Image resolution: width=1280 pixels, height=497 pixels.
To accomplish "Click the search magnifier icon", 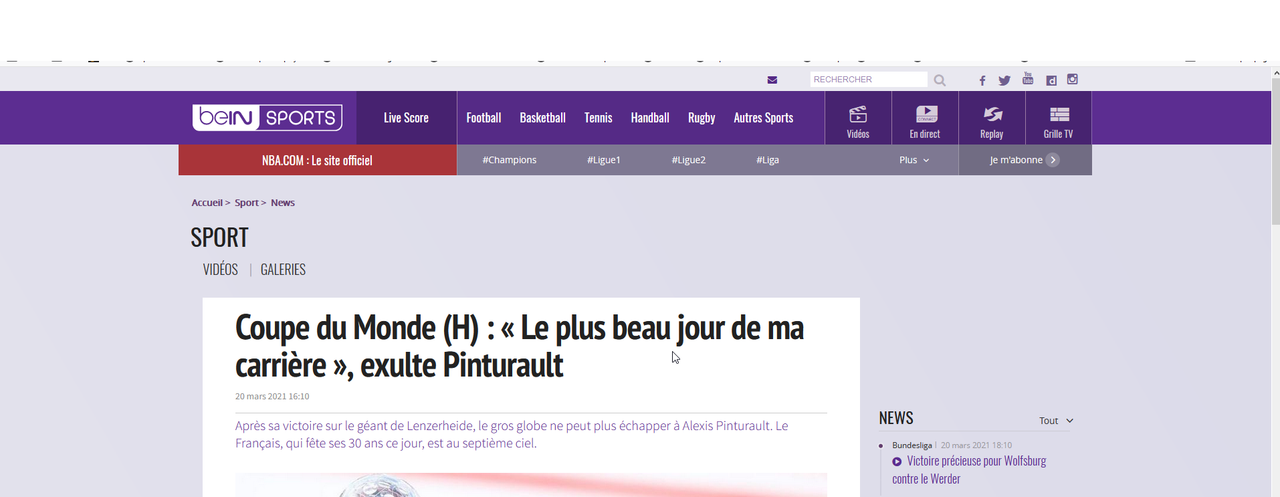I will [x=940, y=80].
